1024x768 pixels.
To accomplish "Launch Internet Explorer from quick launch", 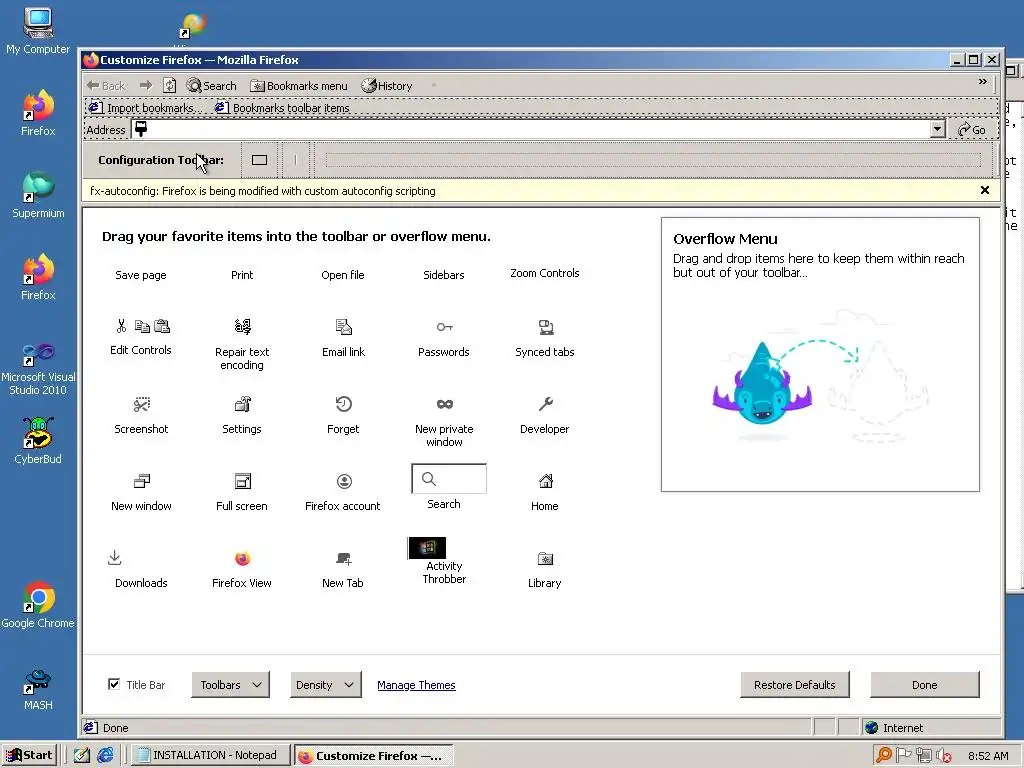I will coord(105,755).
